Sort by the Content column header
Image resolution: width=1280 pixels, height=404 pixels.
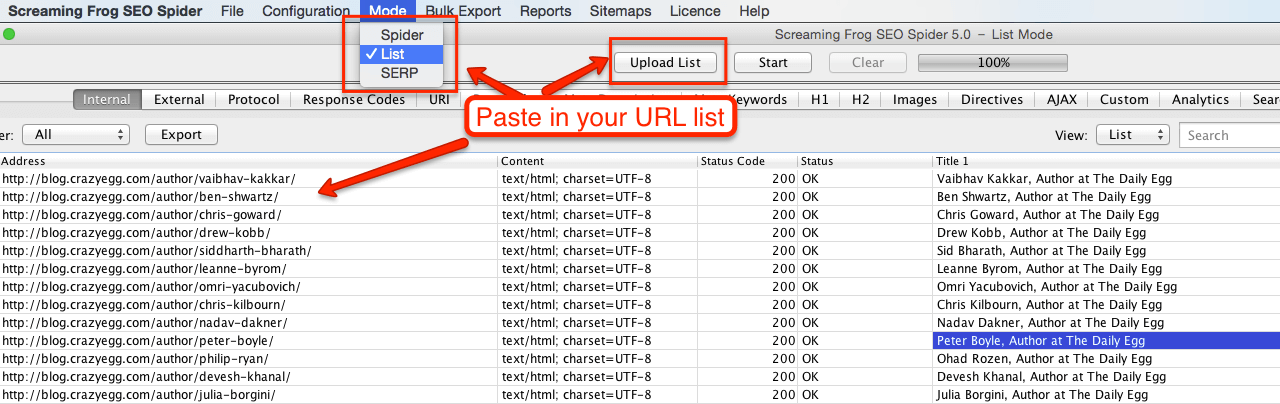(597, 161)
